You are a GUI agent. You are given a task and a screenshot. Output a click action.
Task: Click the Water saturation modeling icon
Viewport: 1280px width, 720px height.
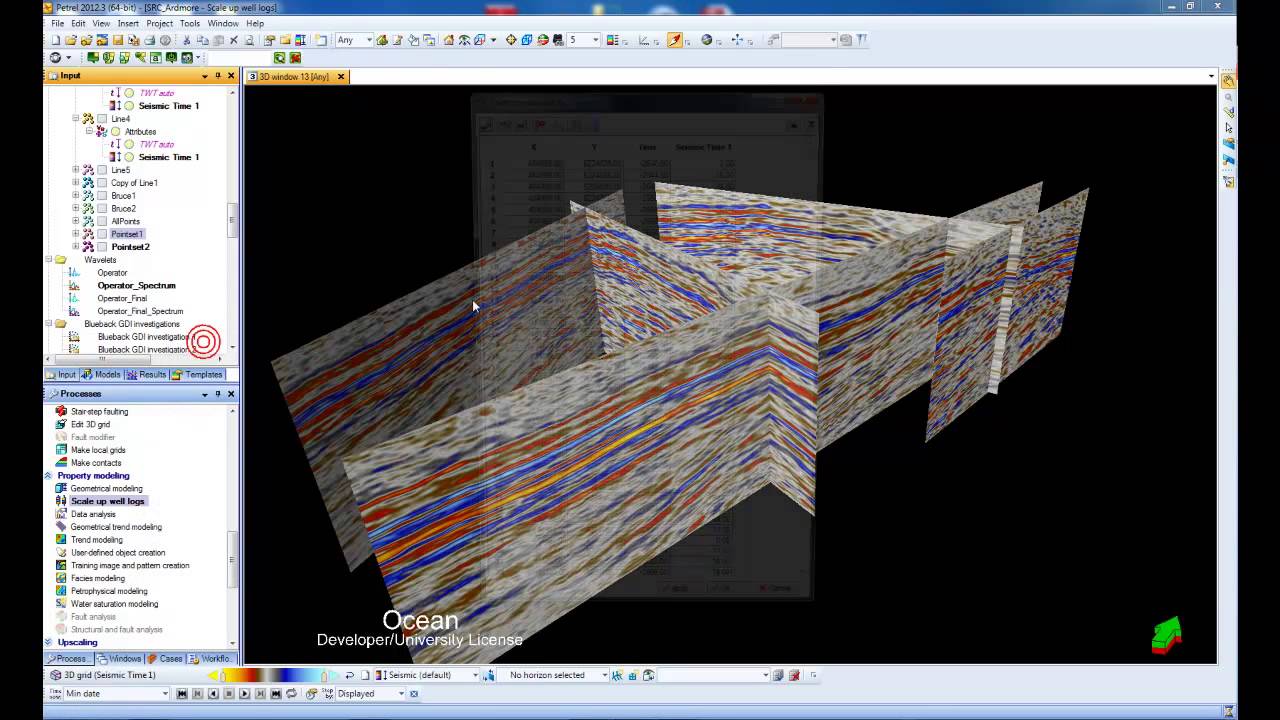click(x=61, y=604)
